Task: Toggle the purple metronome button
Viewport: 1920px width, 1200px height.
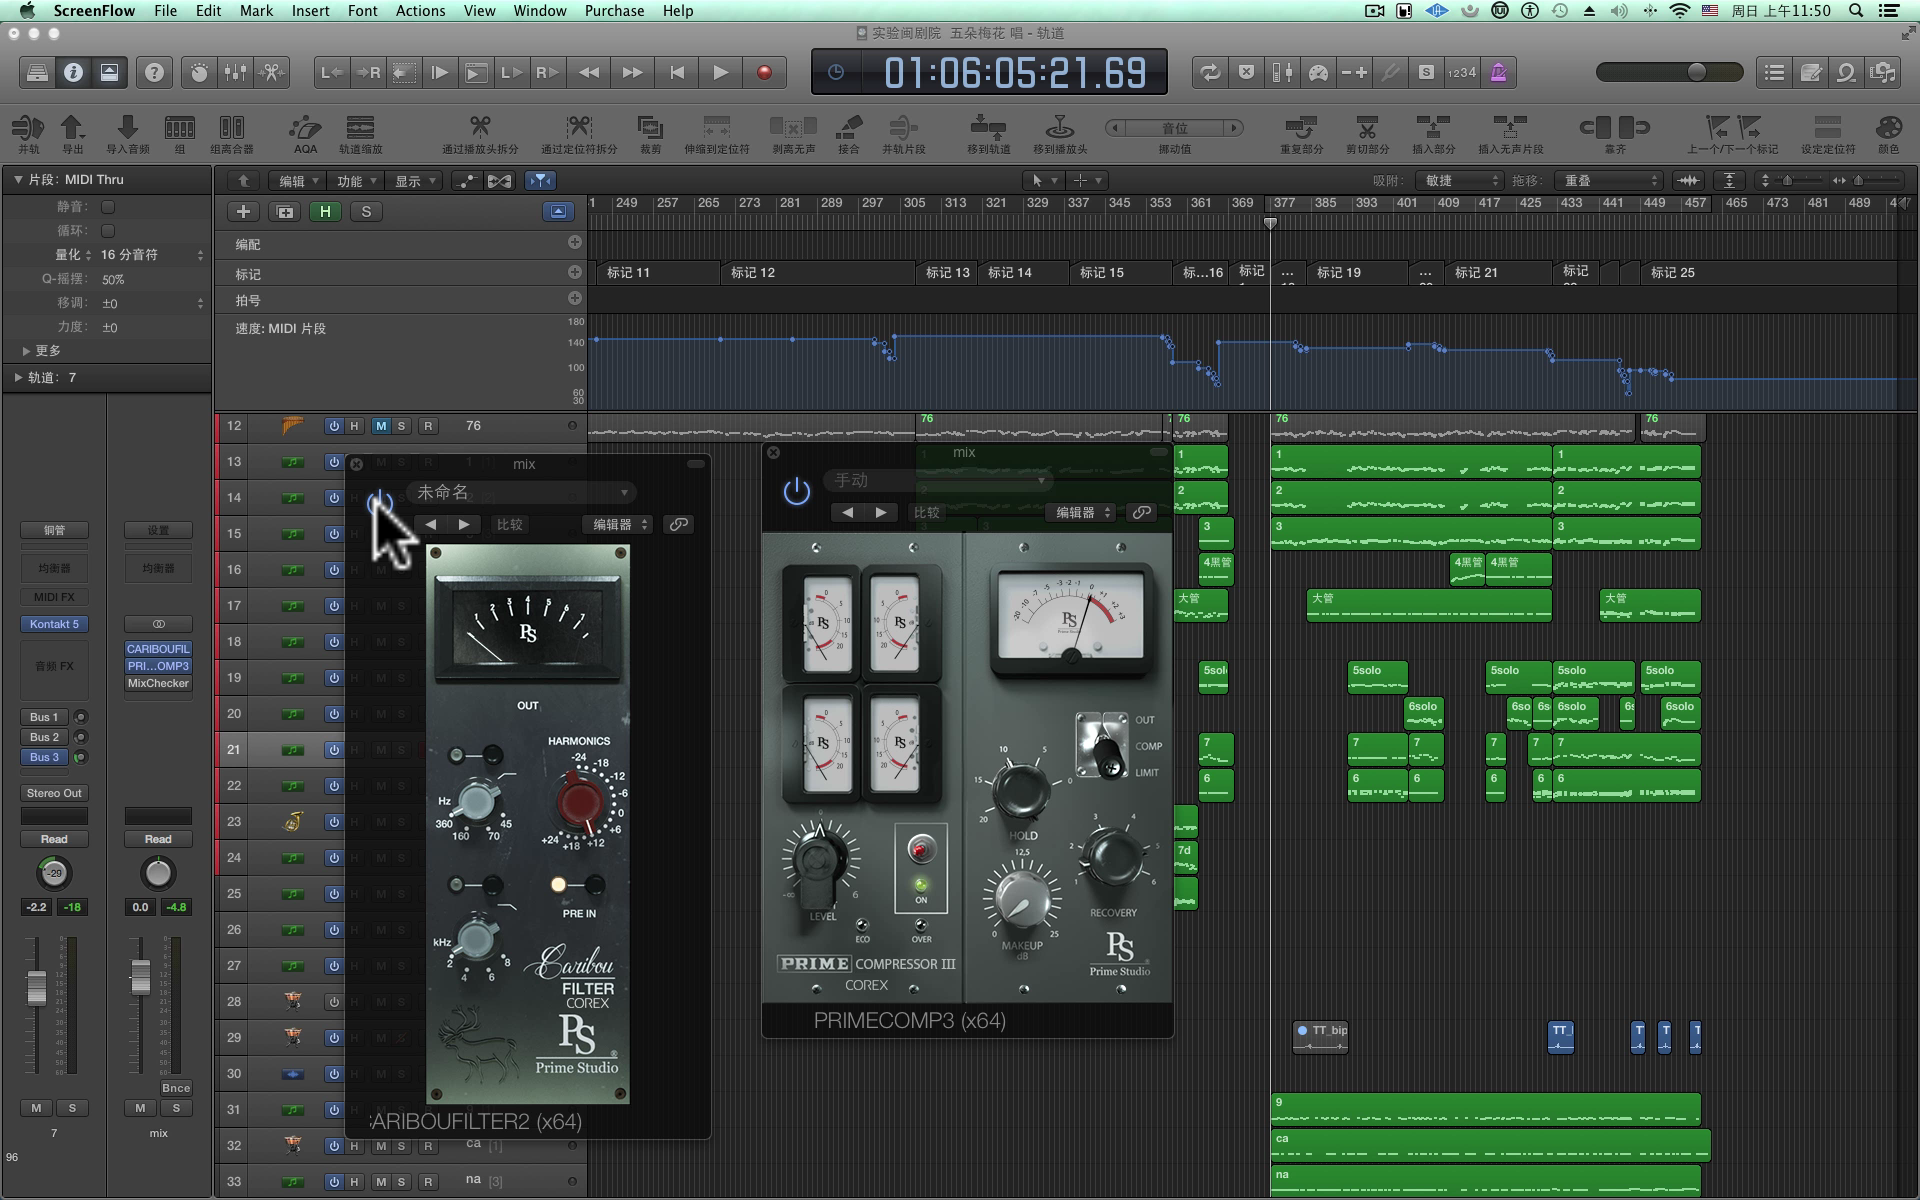Action: (1498, 72)
